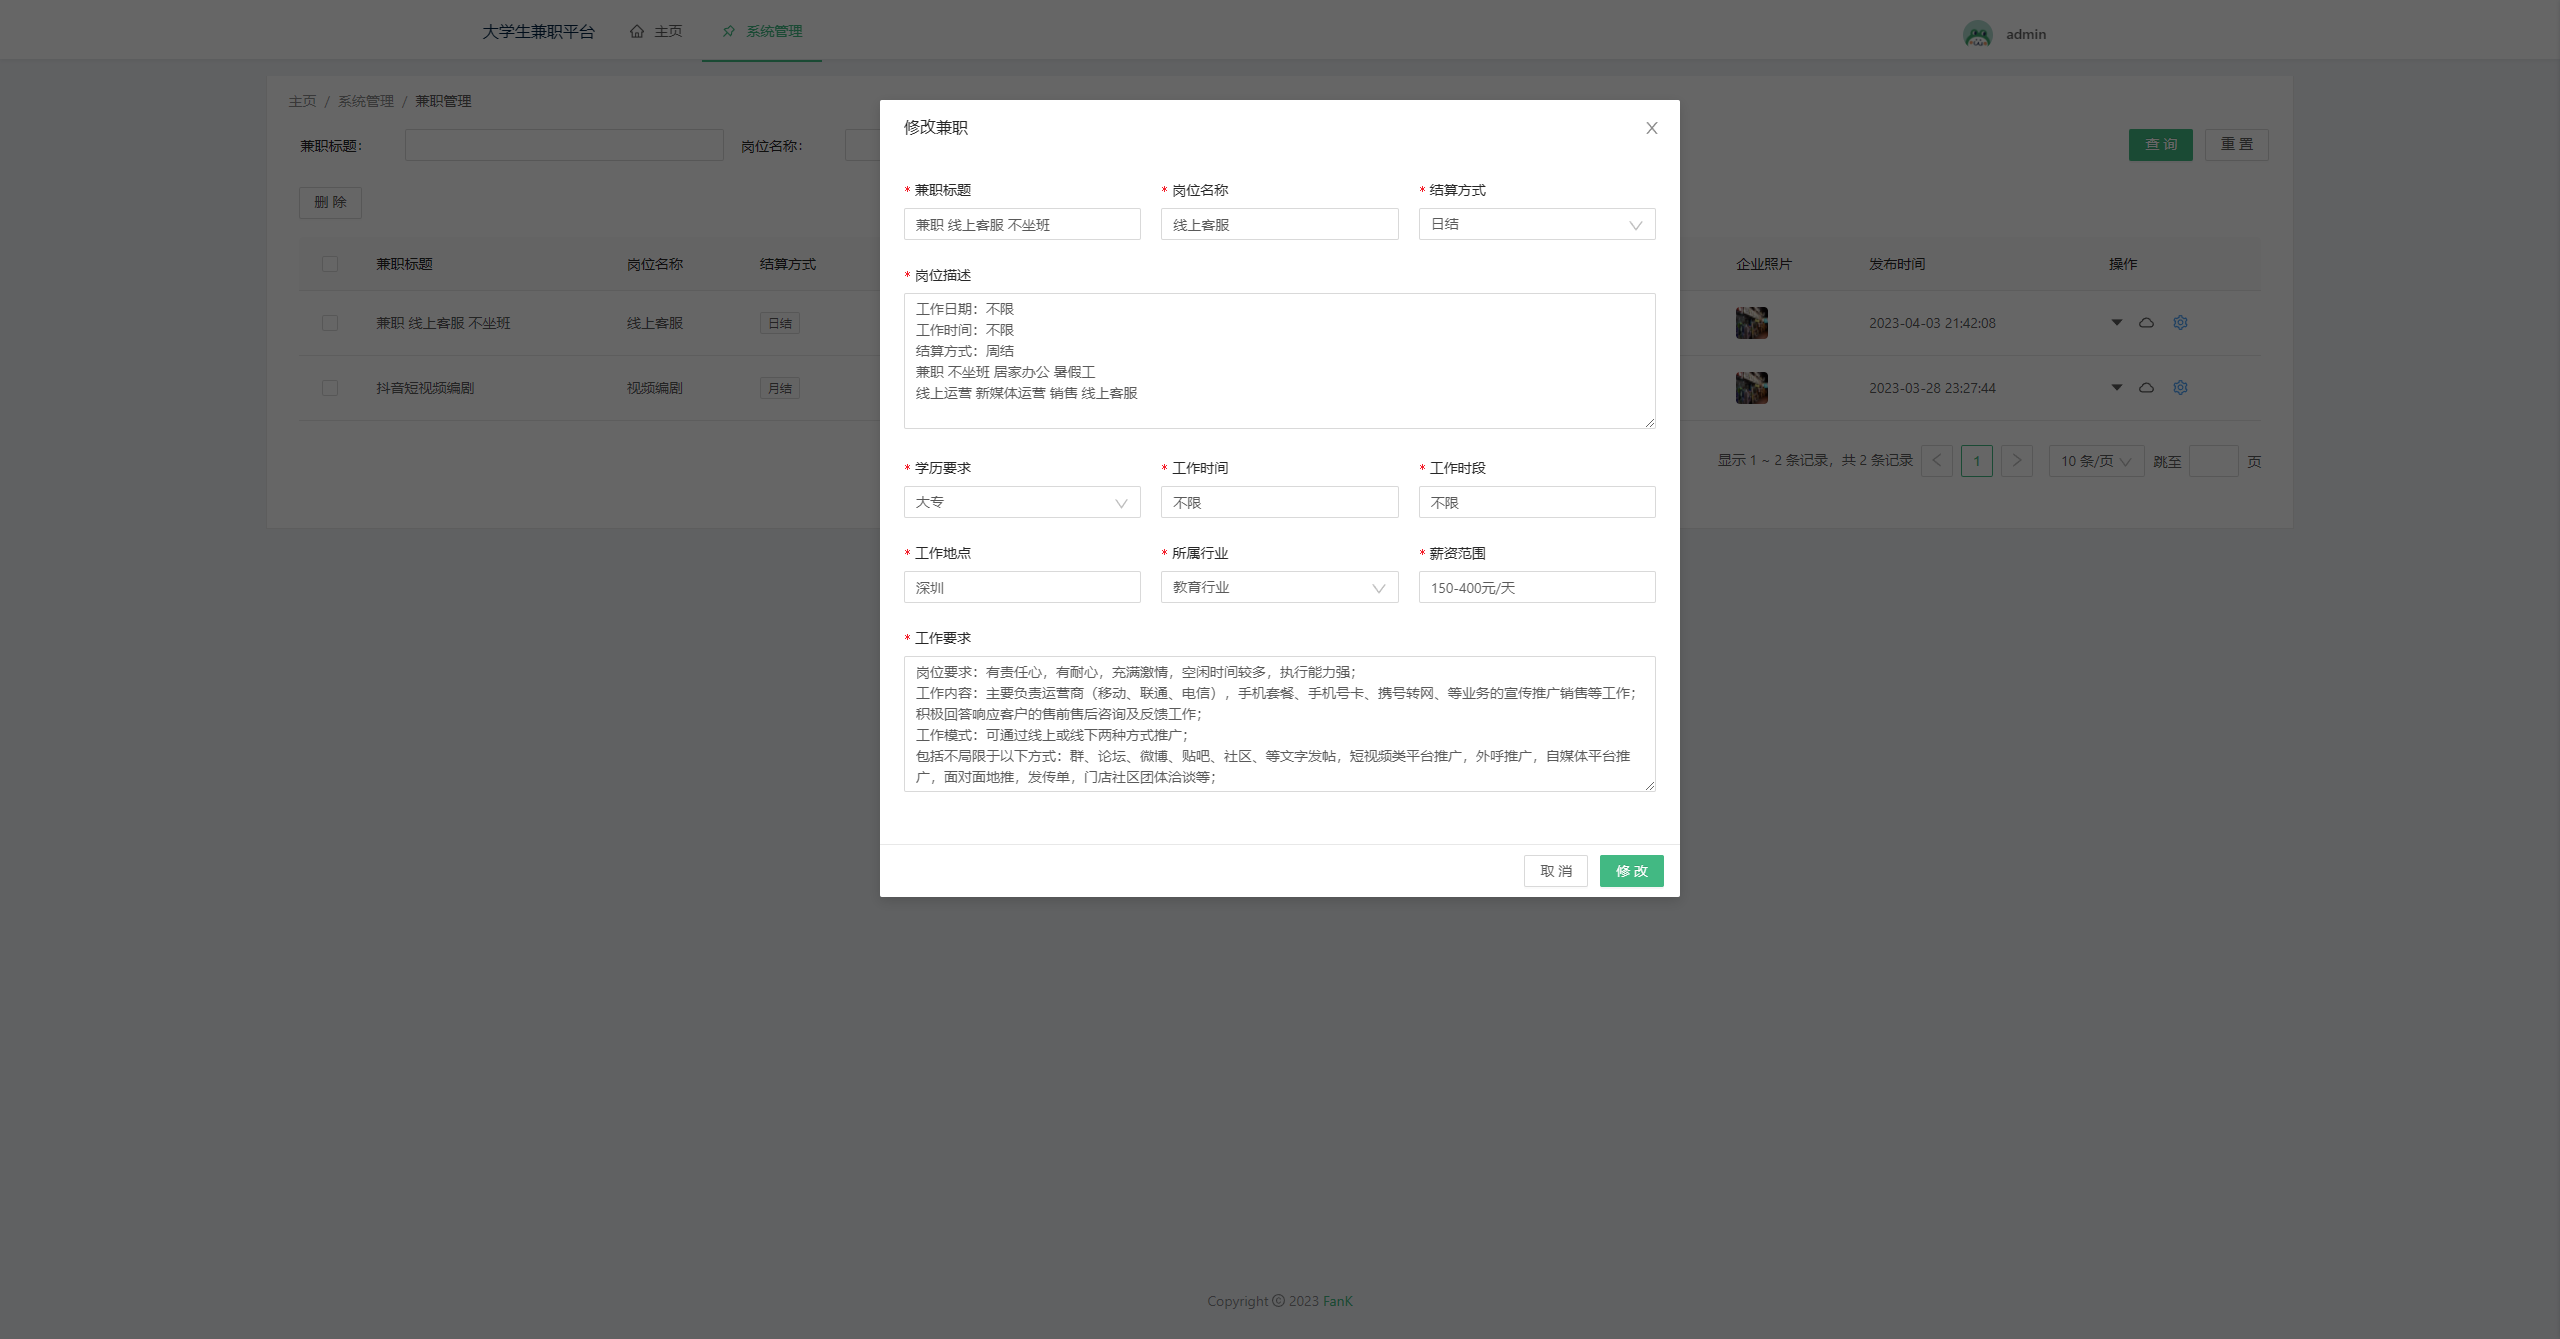Open the 所属行业 dropdown showing 教育行业
The image size is (2560, 1339).
click(x=1279, y=587)
